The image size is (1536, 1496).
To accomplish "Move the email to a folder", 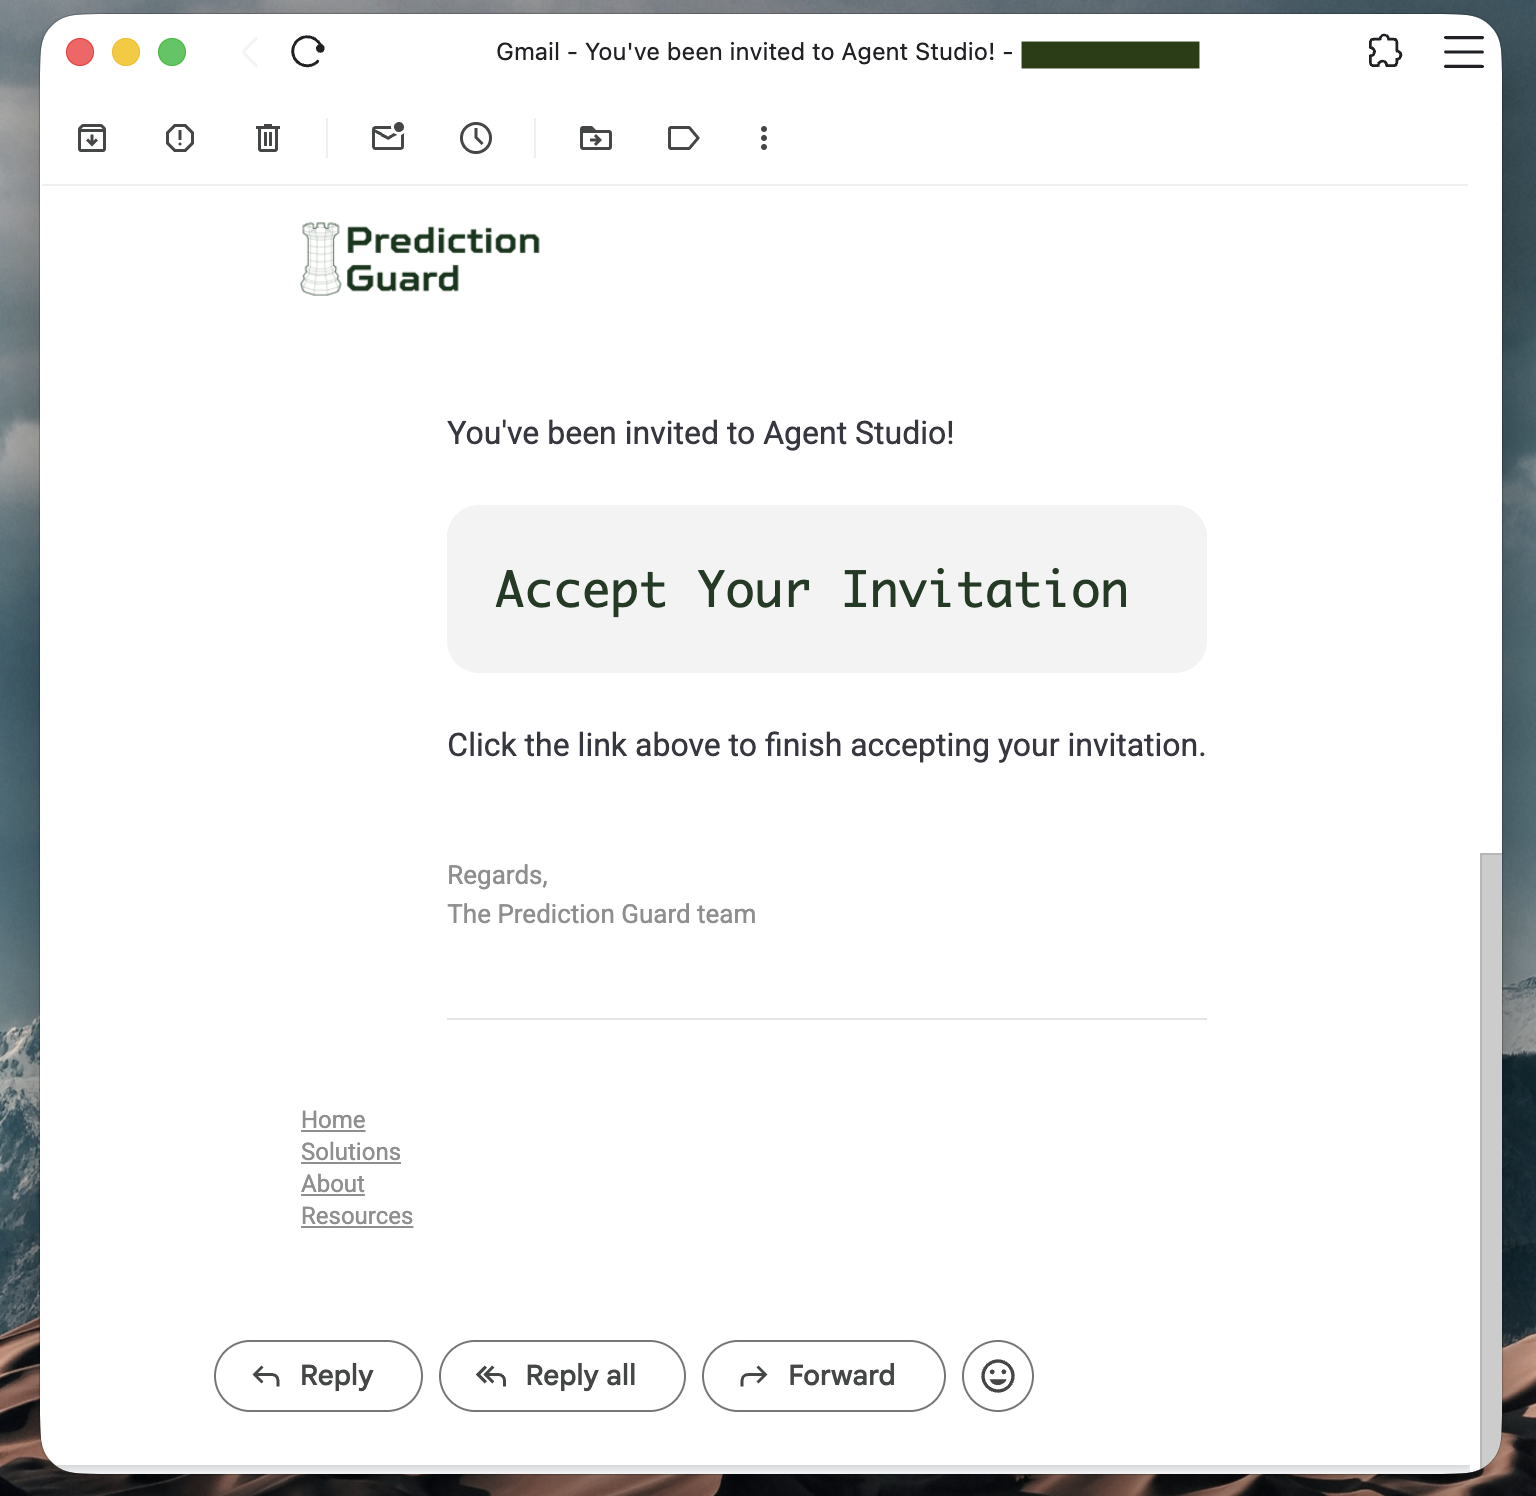I will click(596, 139).
